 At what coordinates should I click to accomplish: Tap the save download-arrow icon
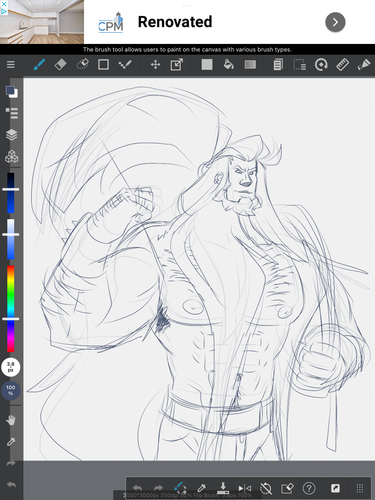[x=223, y=488]
